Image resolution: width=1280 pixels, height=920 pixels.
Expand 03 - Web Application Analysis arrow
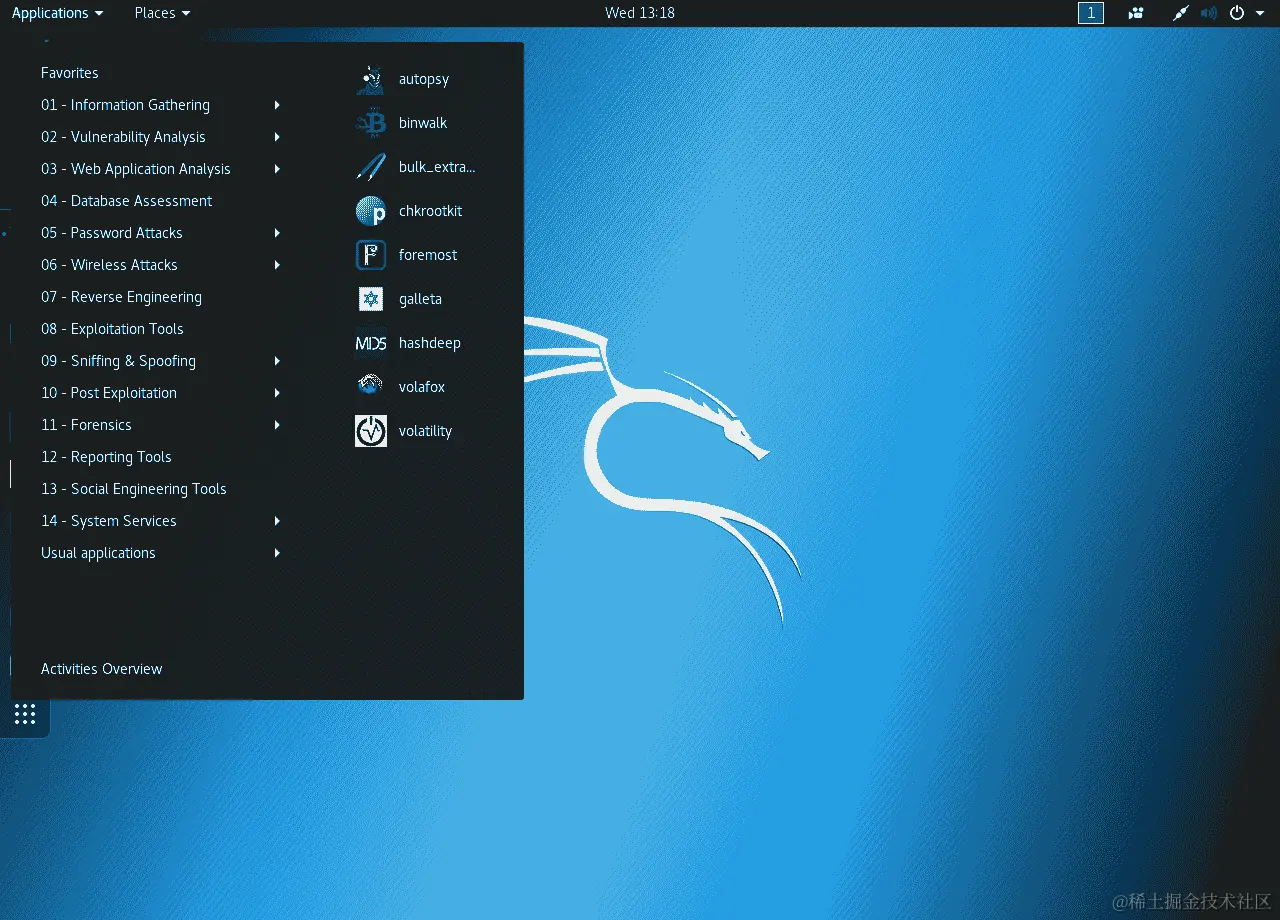click(x=277, y=169)
